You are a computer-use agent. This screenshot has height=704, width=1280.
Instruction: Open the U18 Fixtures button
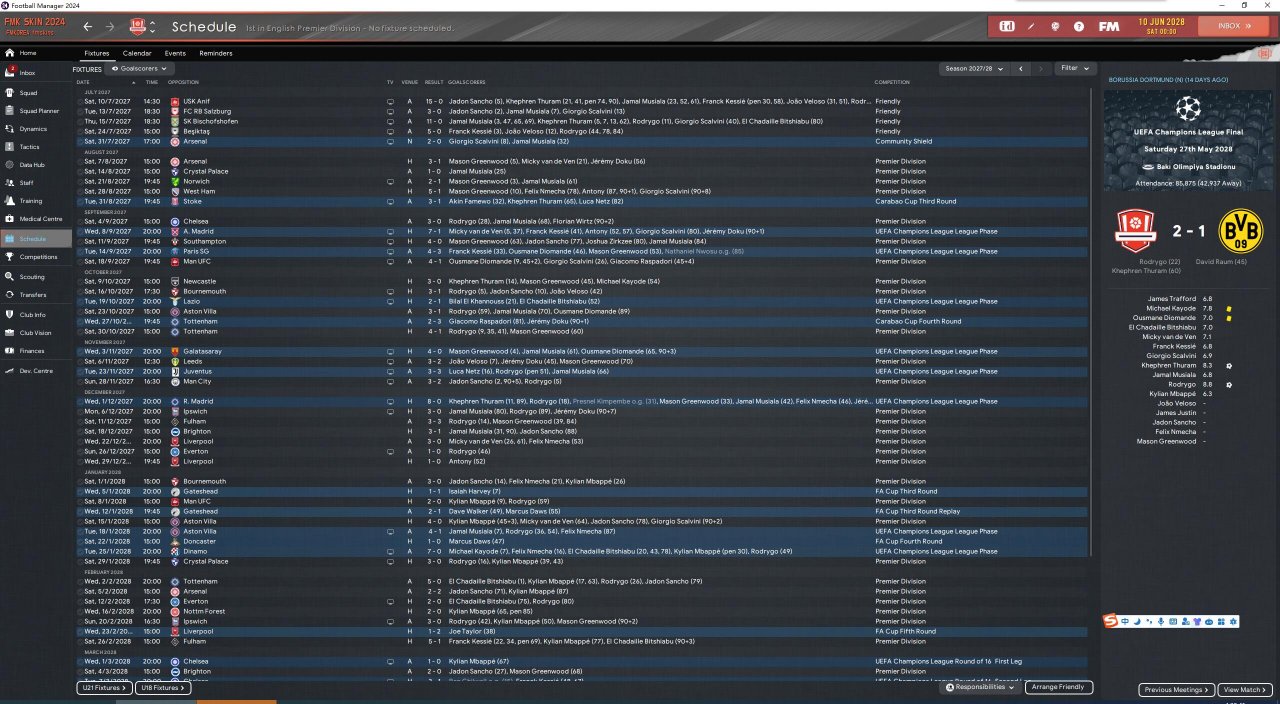[x=162, y=688]
